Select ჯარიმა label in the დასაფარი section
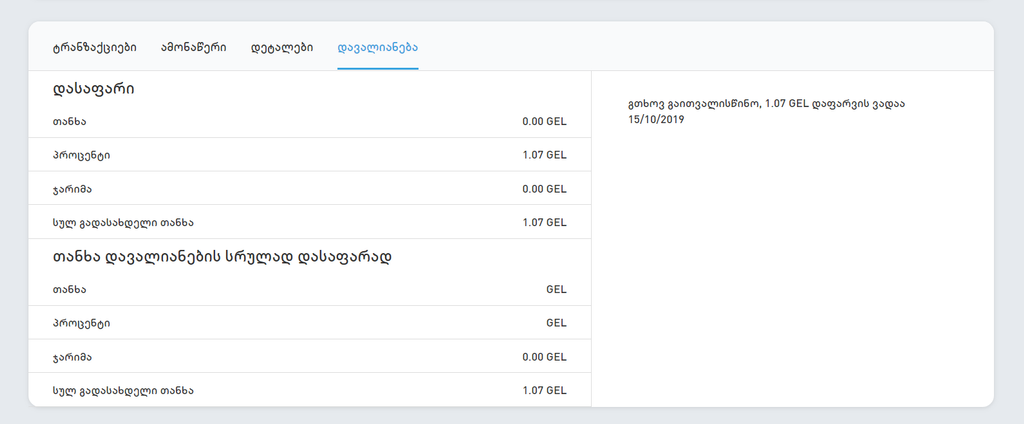This screenshot has height=424, width=1024. coord(72,189)
